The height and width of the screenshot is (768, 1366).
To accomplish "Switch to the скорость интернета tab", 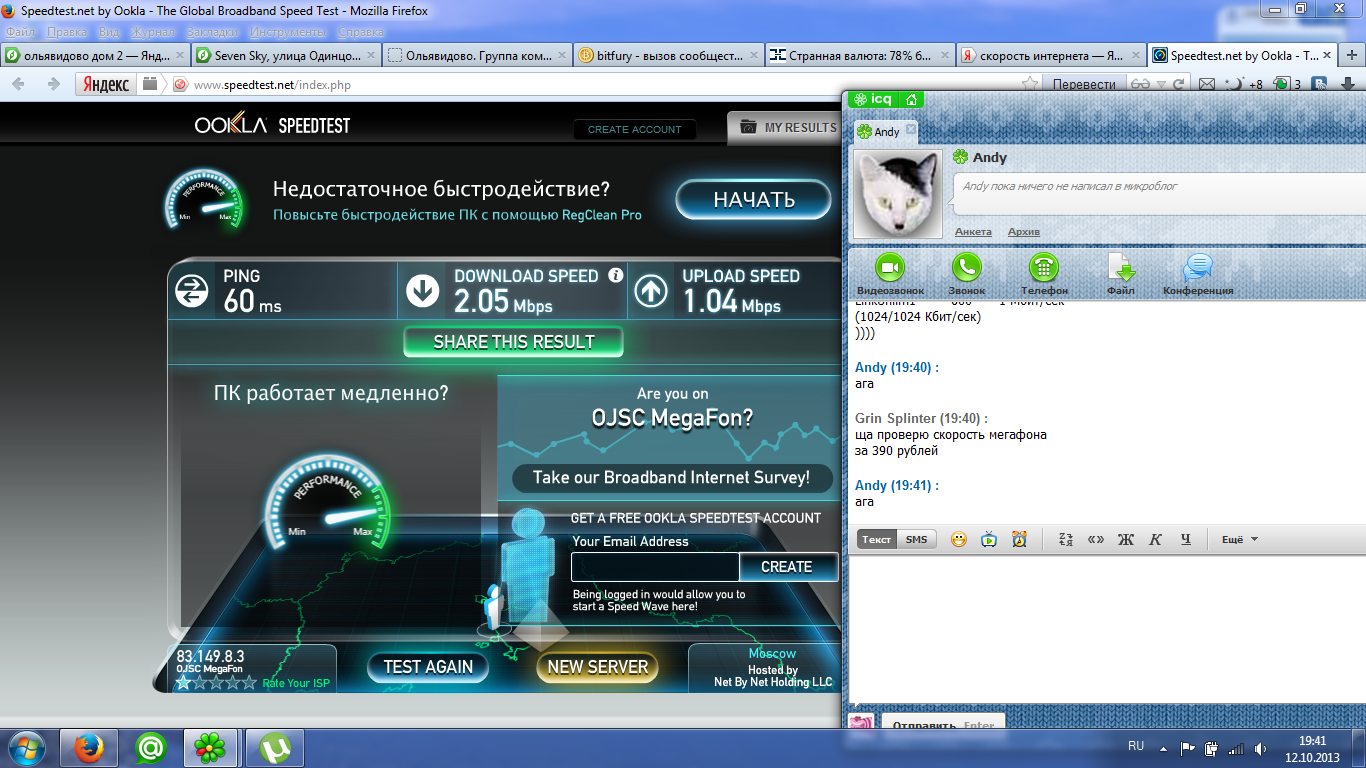I will 1051,56.
